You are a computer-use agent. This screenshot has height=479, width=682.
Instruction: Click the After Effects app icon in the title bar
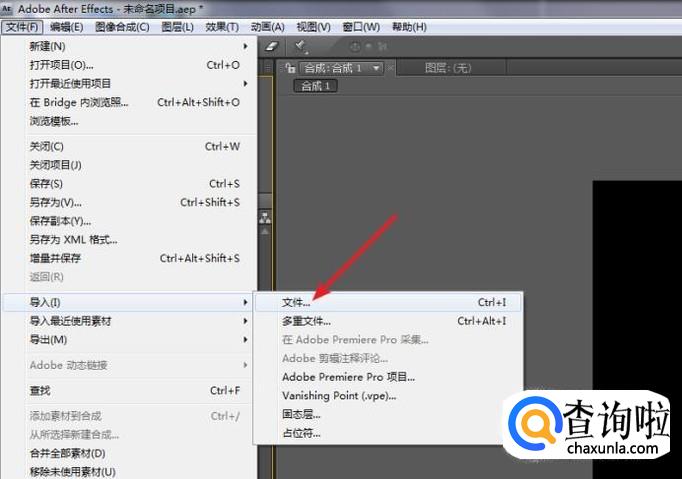click(x=7, y=9)
